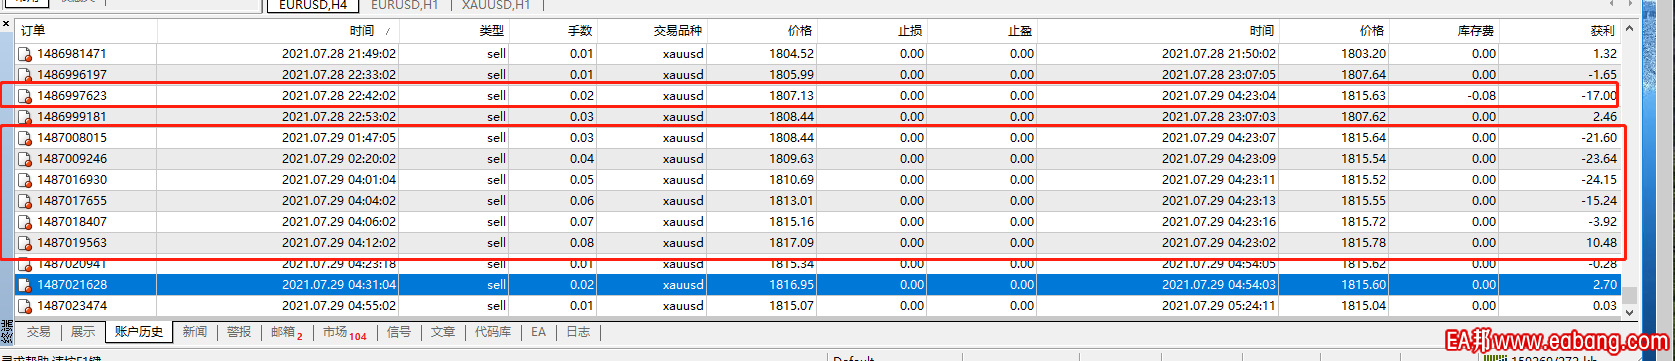Sort by the 订单 column header
The image size is (1675, 361).
tap(34, 32)
